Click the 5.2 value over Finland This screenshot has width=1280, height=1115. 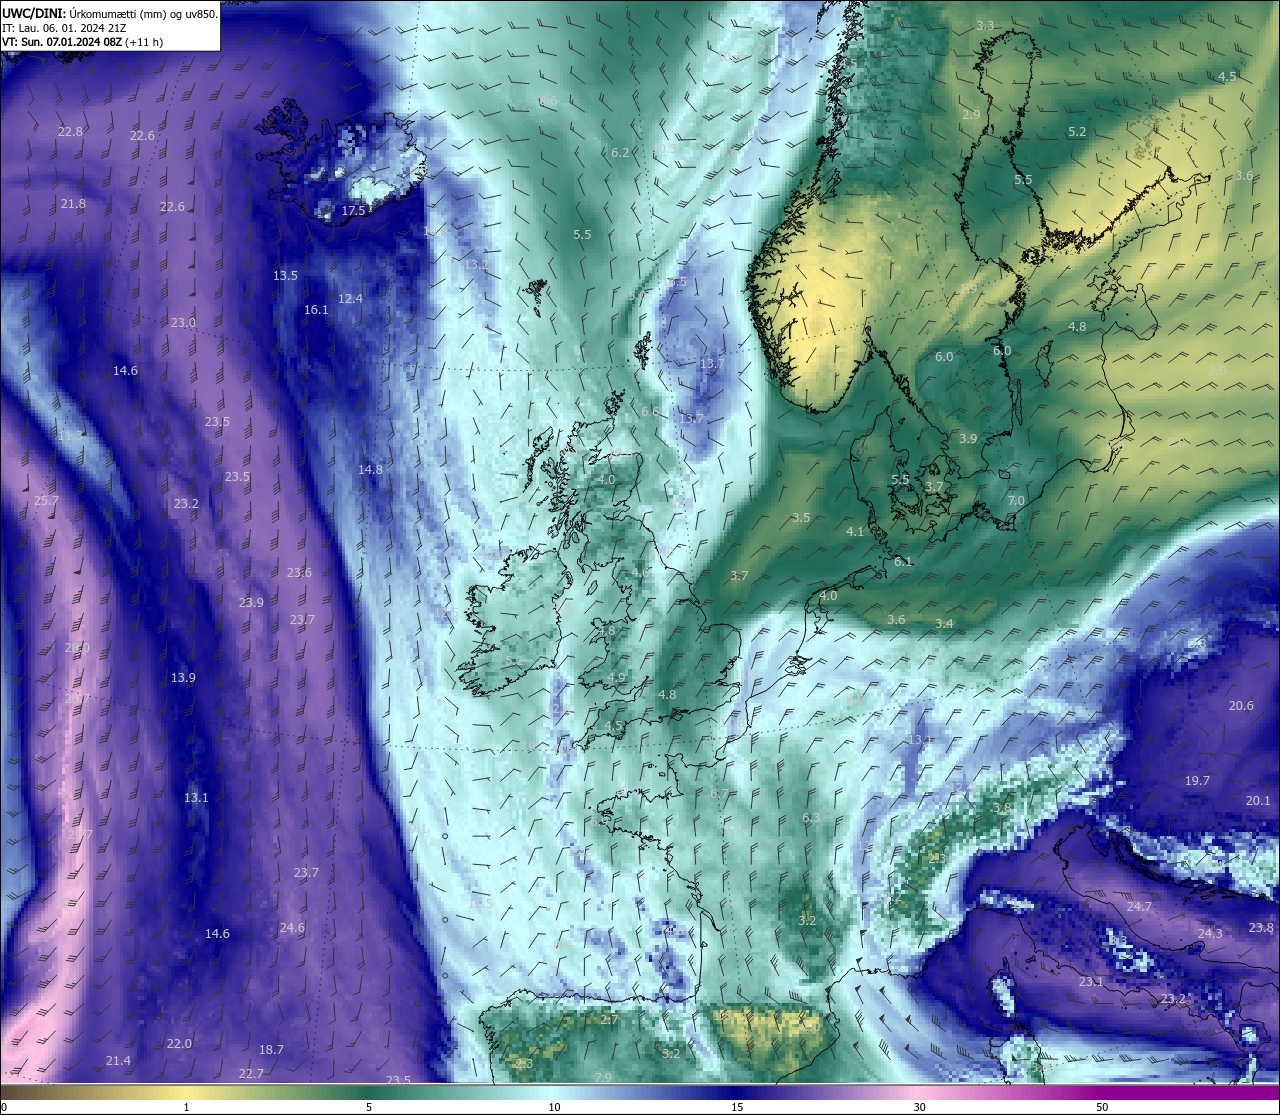coord(1077,131)
